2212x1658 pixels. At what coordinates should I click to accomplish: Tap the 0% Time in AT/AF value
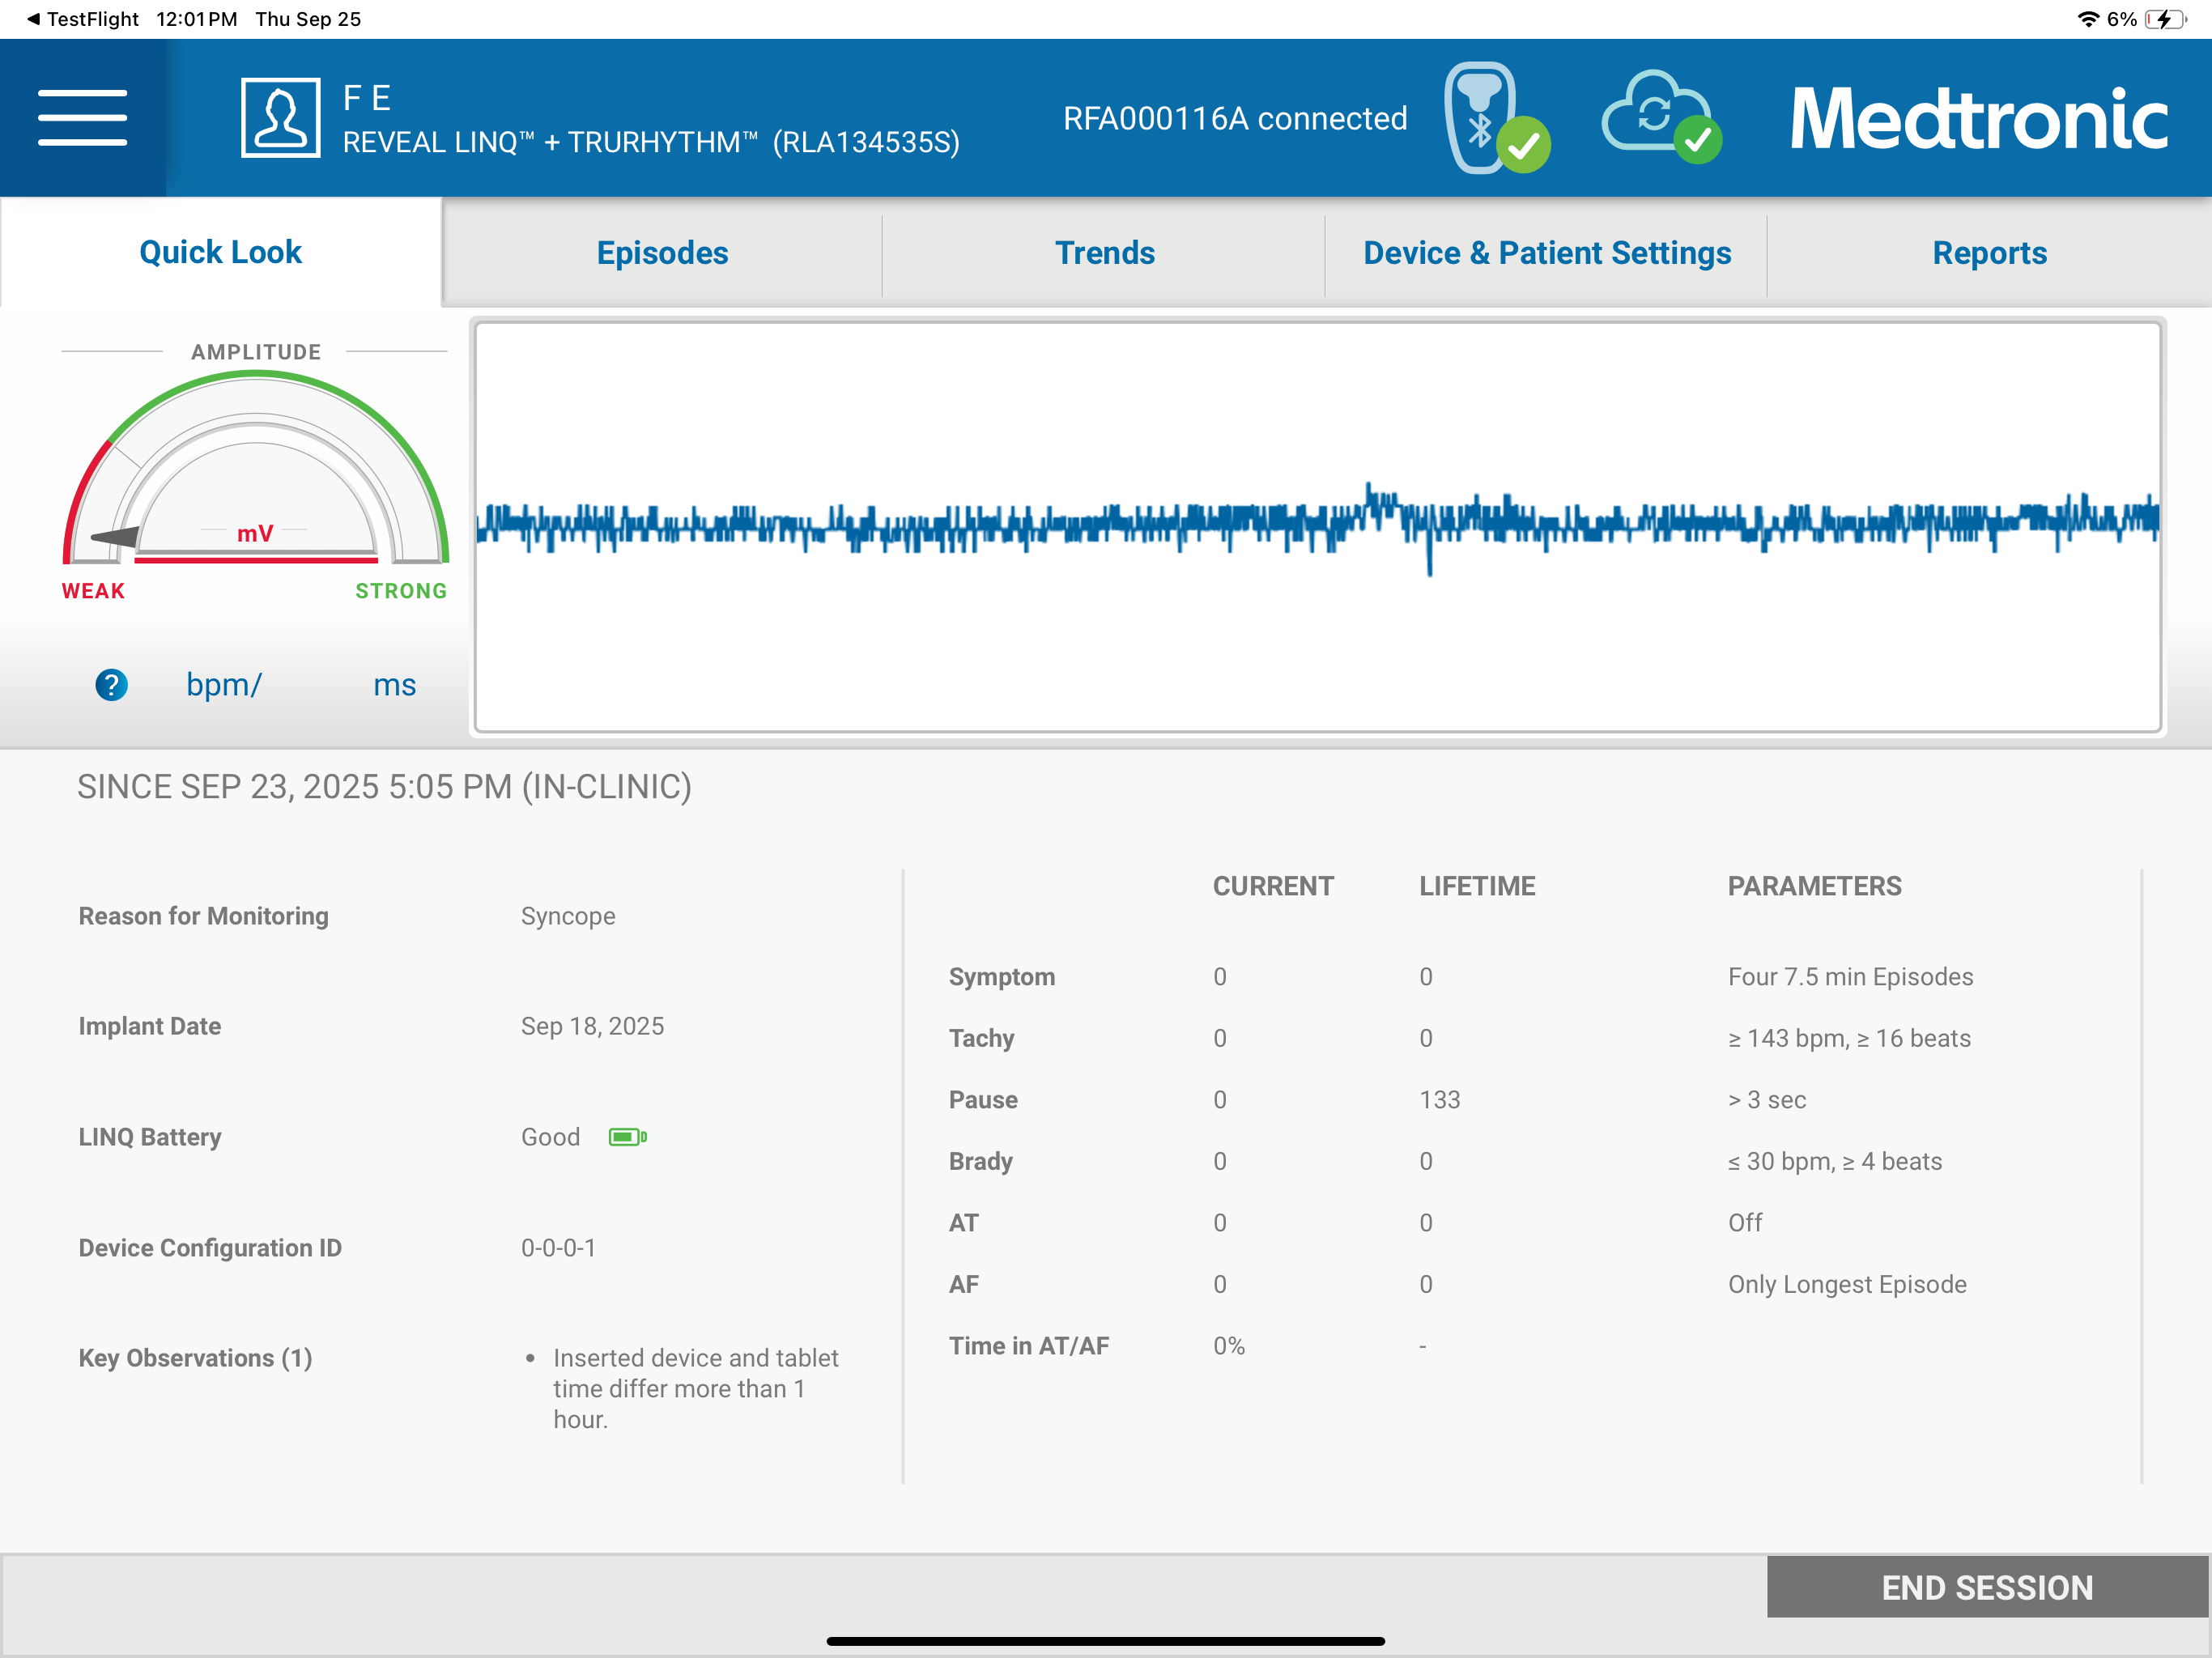1229,1346
